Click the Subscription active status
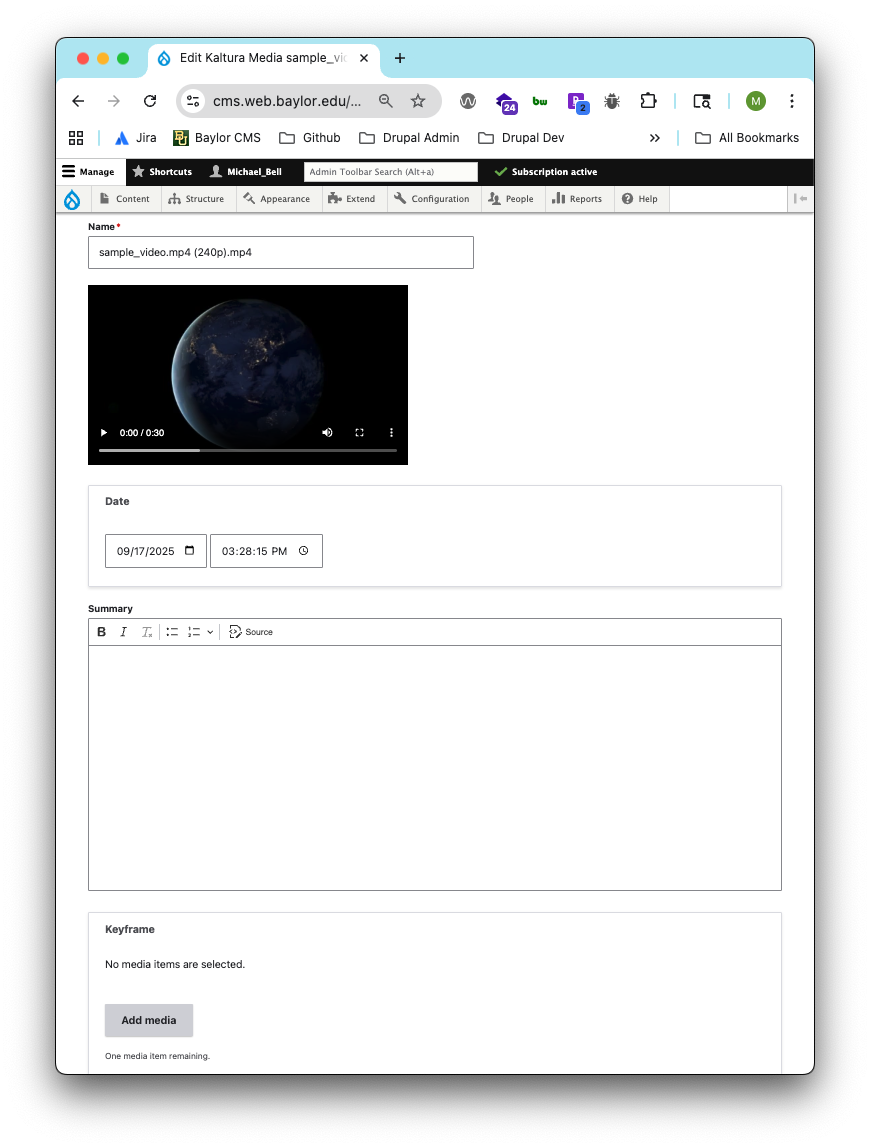The image size is (870, 1148). coord(546,171)
